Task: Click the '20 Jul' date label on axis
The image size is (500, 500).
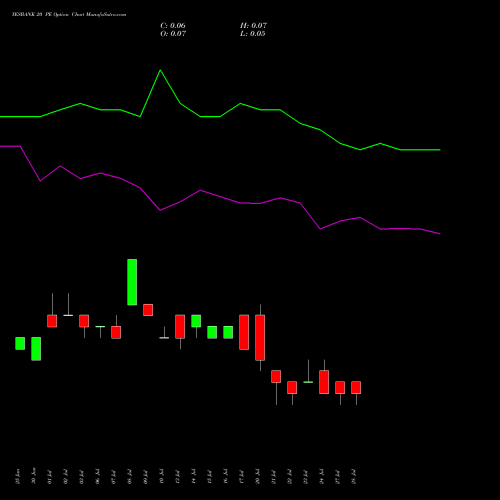Action: (x=258, y=477)
